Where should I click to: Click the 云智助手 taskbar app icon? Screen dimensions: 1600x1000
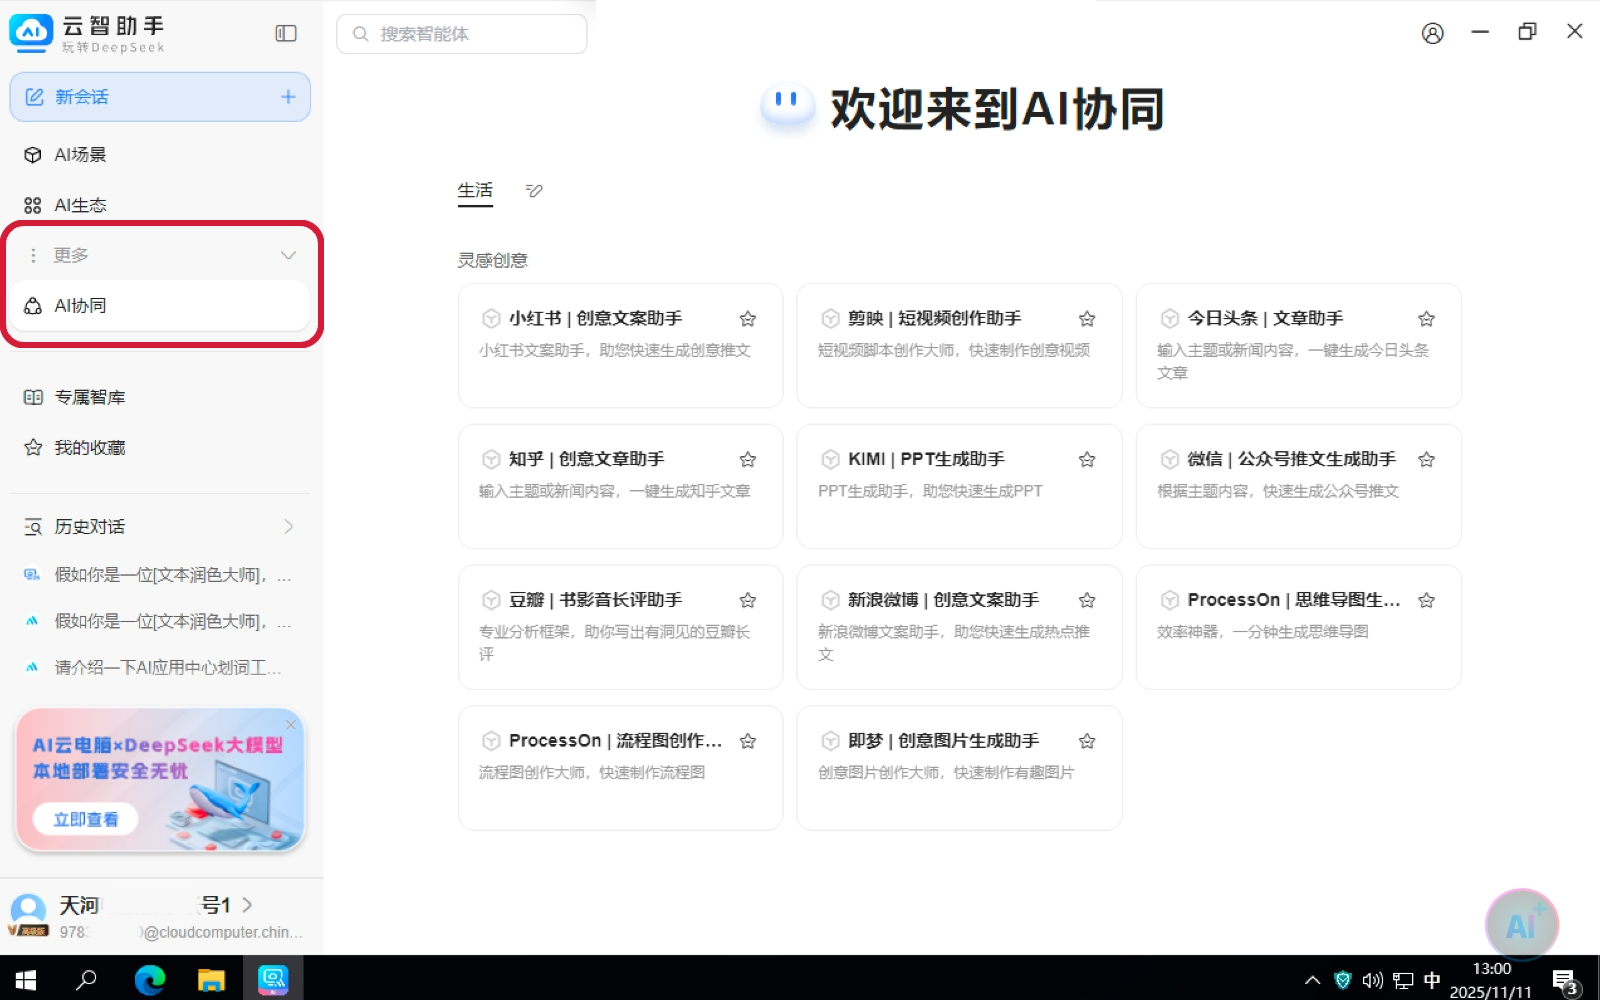273,980
